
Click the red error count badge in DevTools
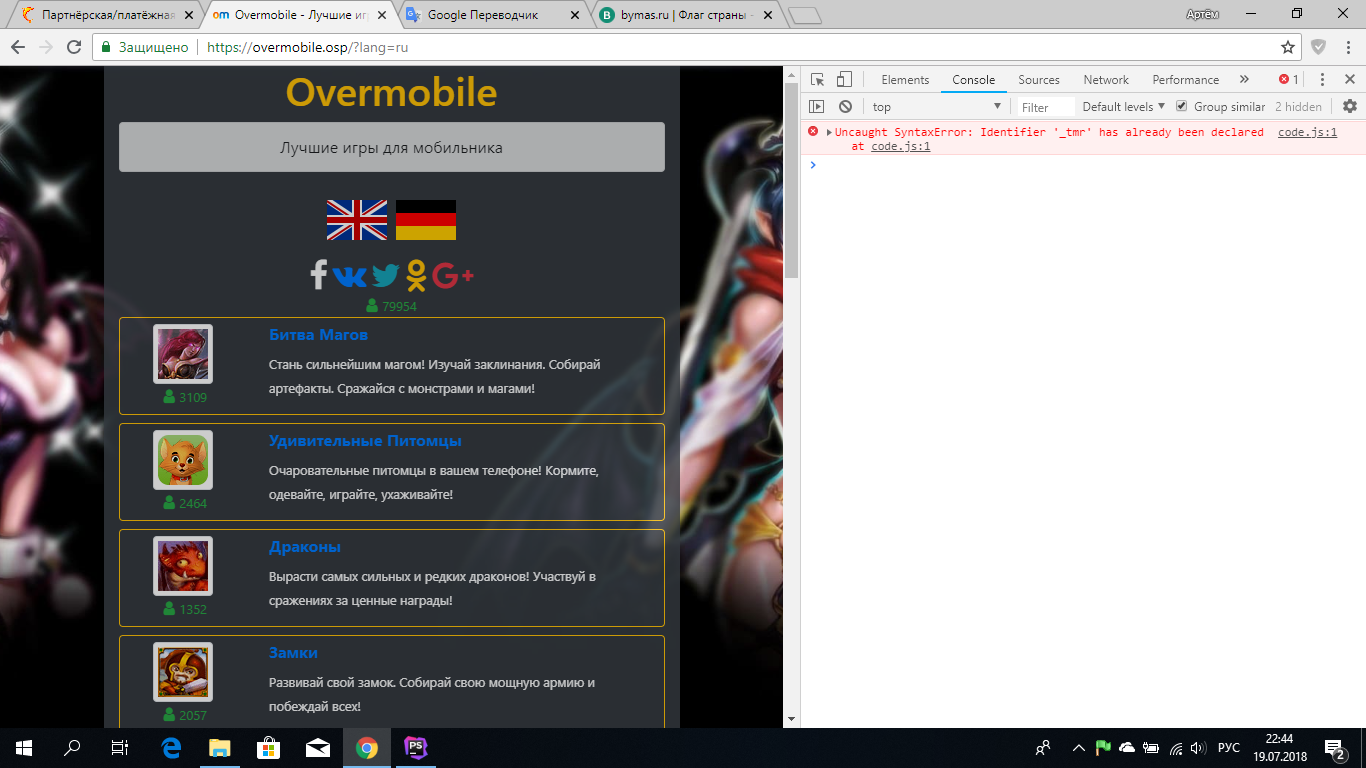click(1289, 80)
